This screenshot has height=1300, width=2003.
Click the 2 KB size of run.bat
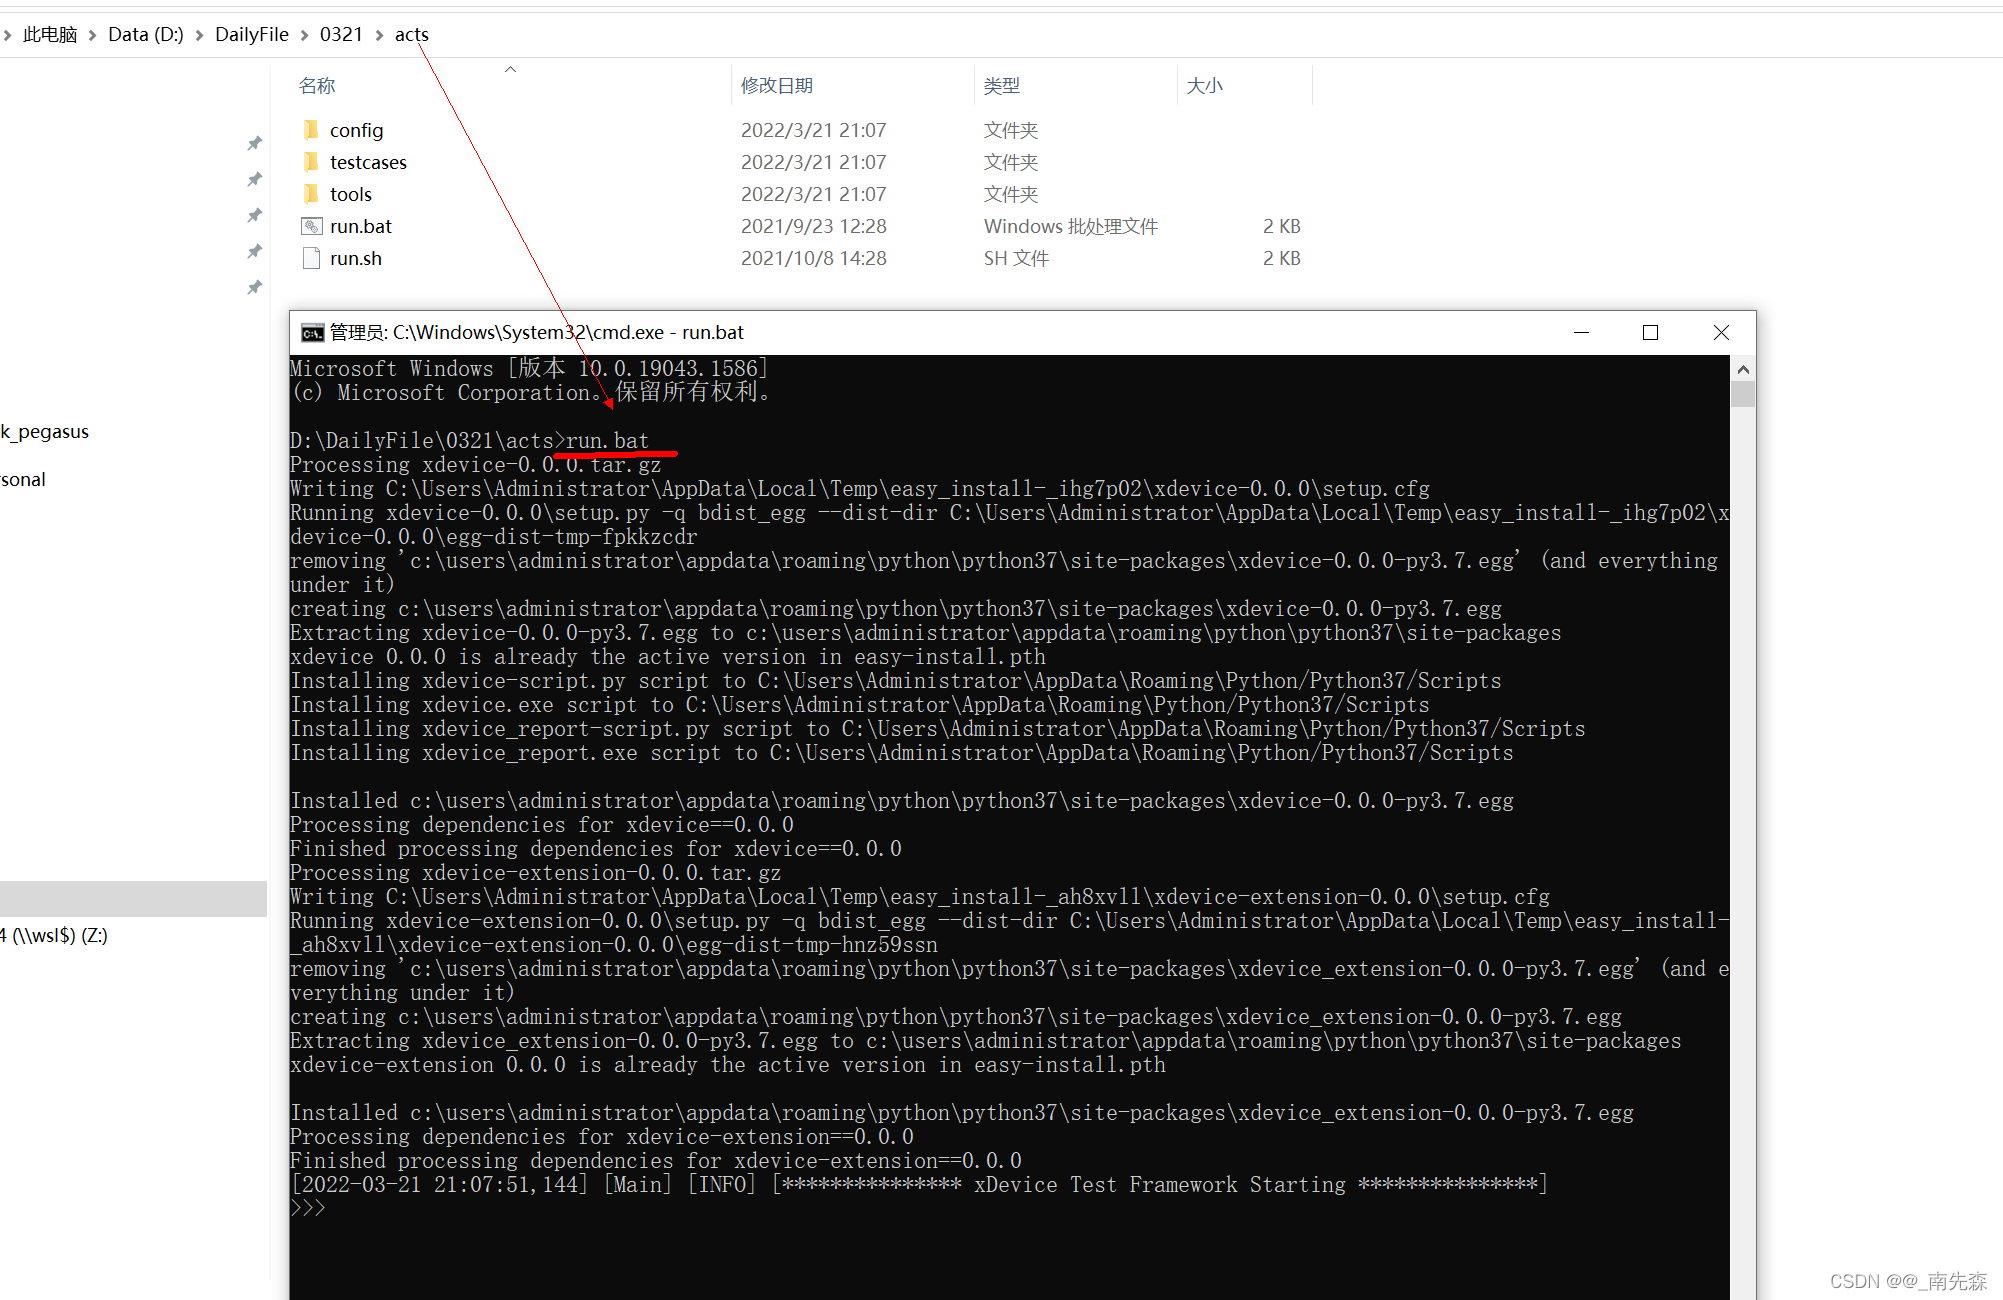pos(1281,227)
